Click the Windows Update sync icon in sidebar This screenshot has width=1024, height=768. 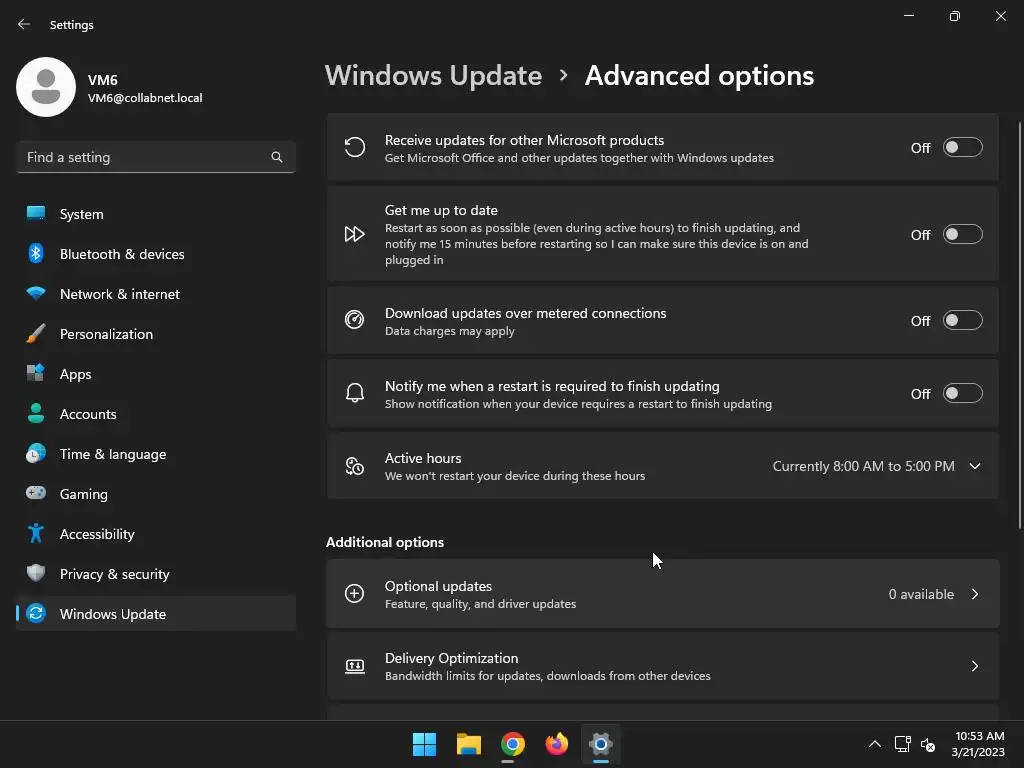tap(36, 613)
